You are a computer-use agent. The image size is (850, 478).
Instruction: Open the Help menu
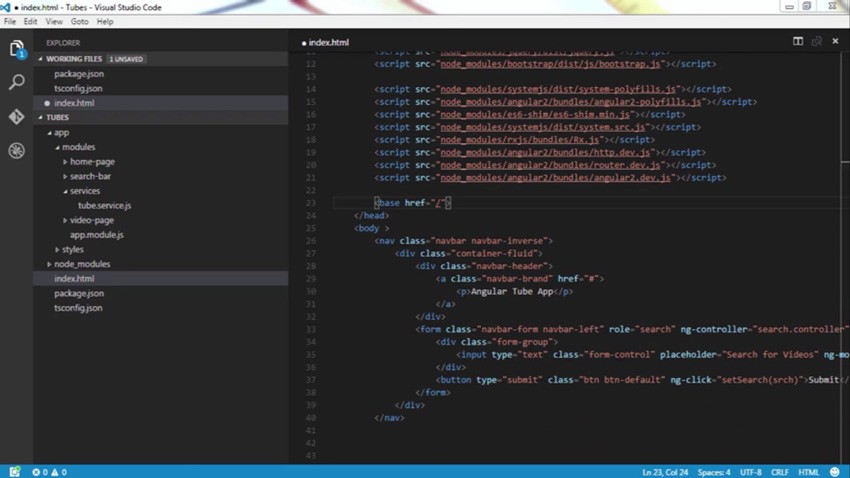pyautogui.click(x=105, y=22)
